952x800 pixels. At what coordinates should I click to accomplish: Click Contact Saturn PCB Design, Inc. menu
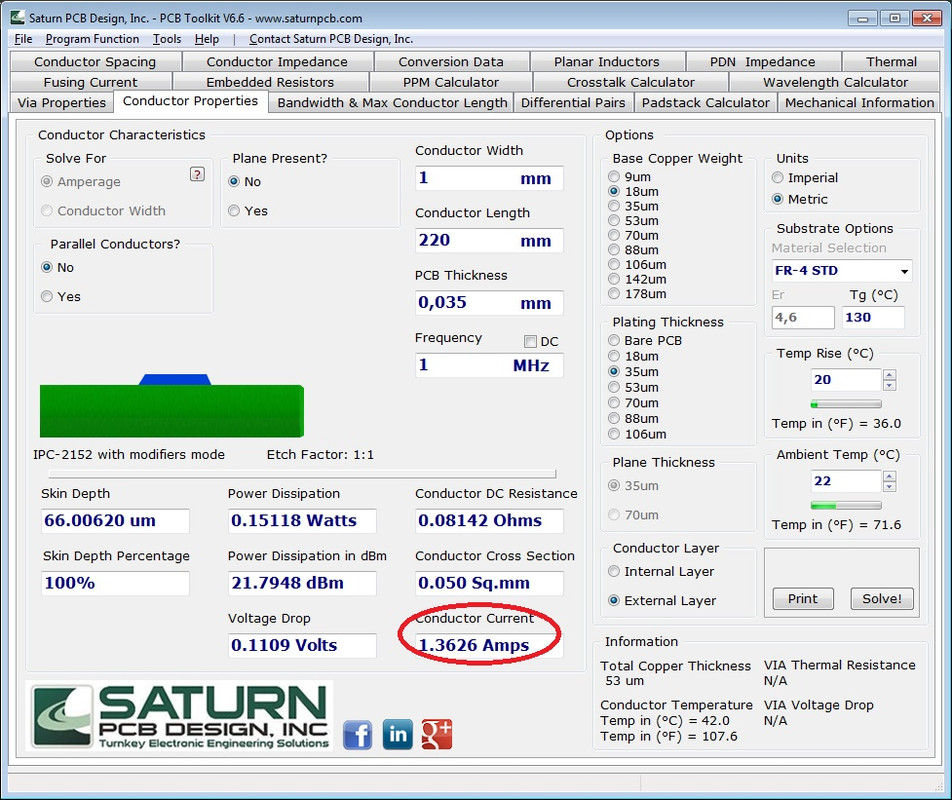331,39
